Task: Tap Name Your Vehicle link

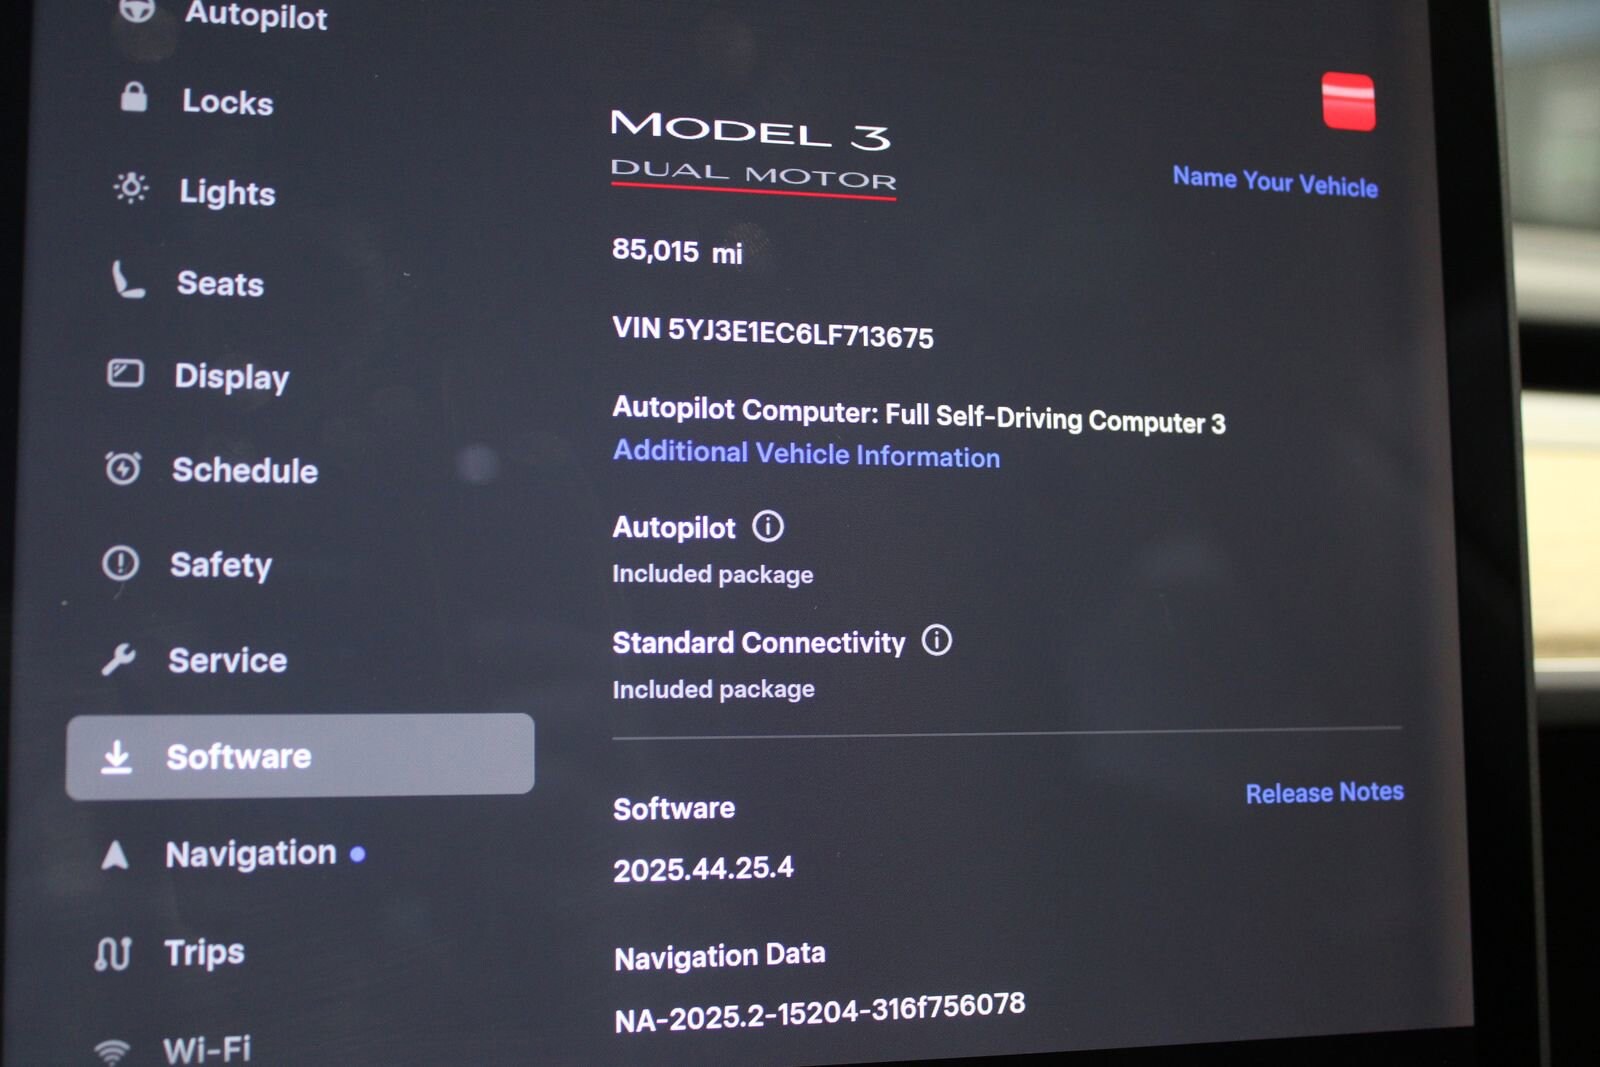Action: [1275, 182]
